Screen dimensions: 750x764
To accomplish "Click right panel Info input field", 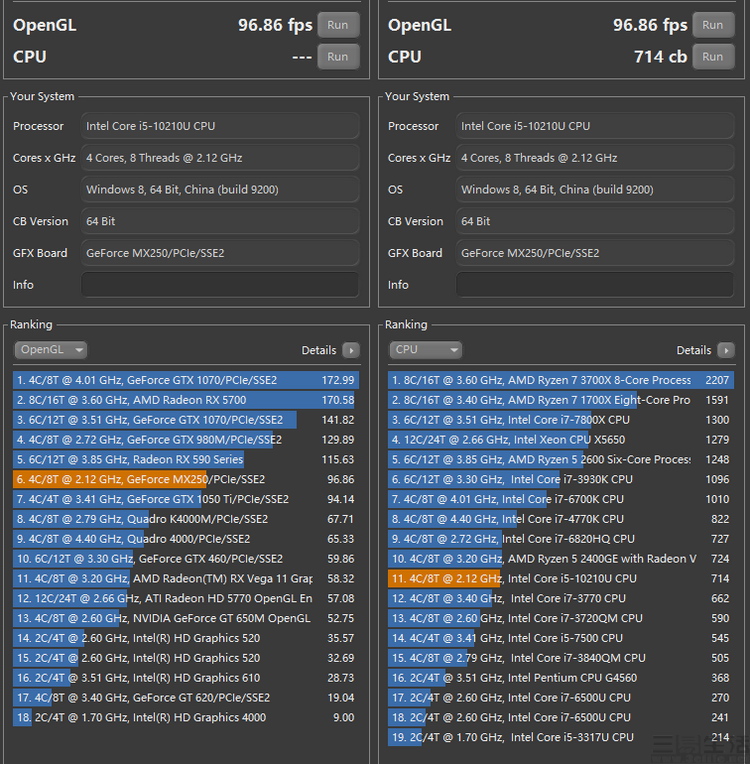I will 595,285.
